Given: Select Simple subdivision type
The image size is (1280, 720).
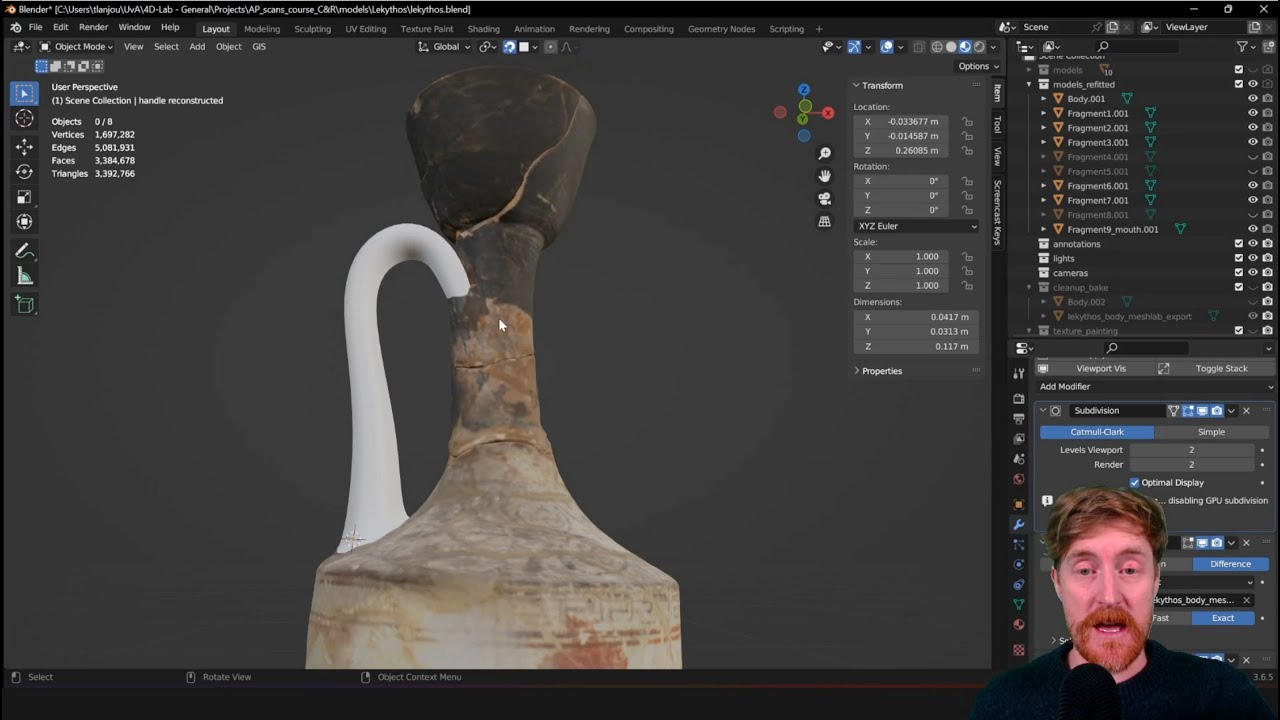Looking at the screenshot, I should pos(1211,432).
